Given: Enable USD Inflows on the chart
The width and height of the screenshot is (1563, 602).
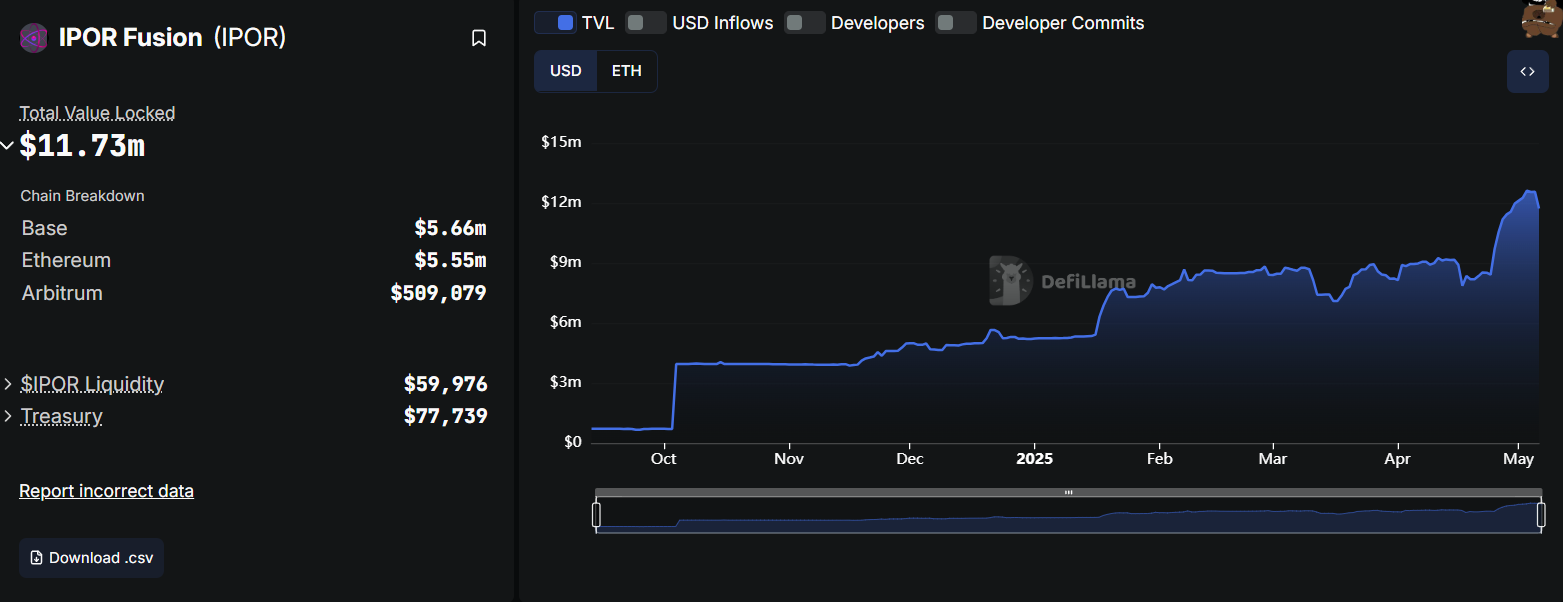Looking at the screenshot, I should point(646,23).
